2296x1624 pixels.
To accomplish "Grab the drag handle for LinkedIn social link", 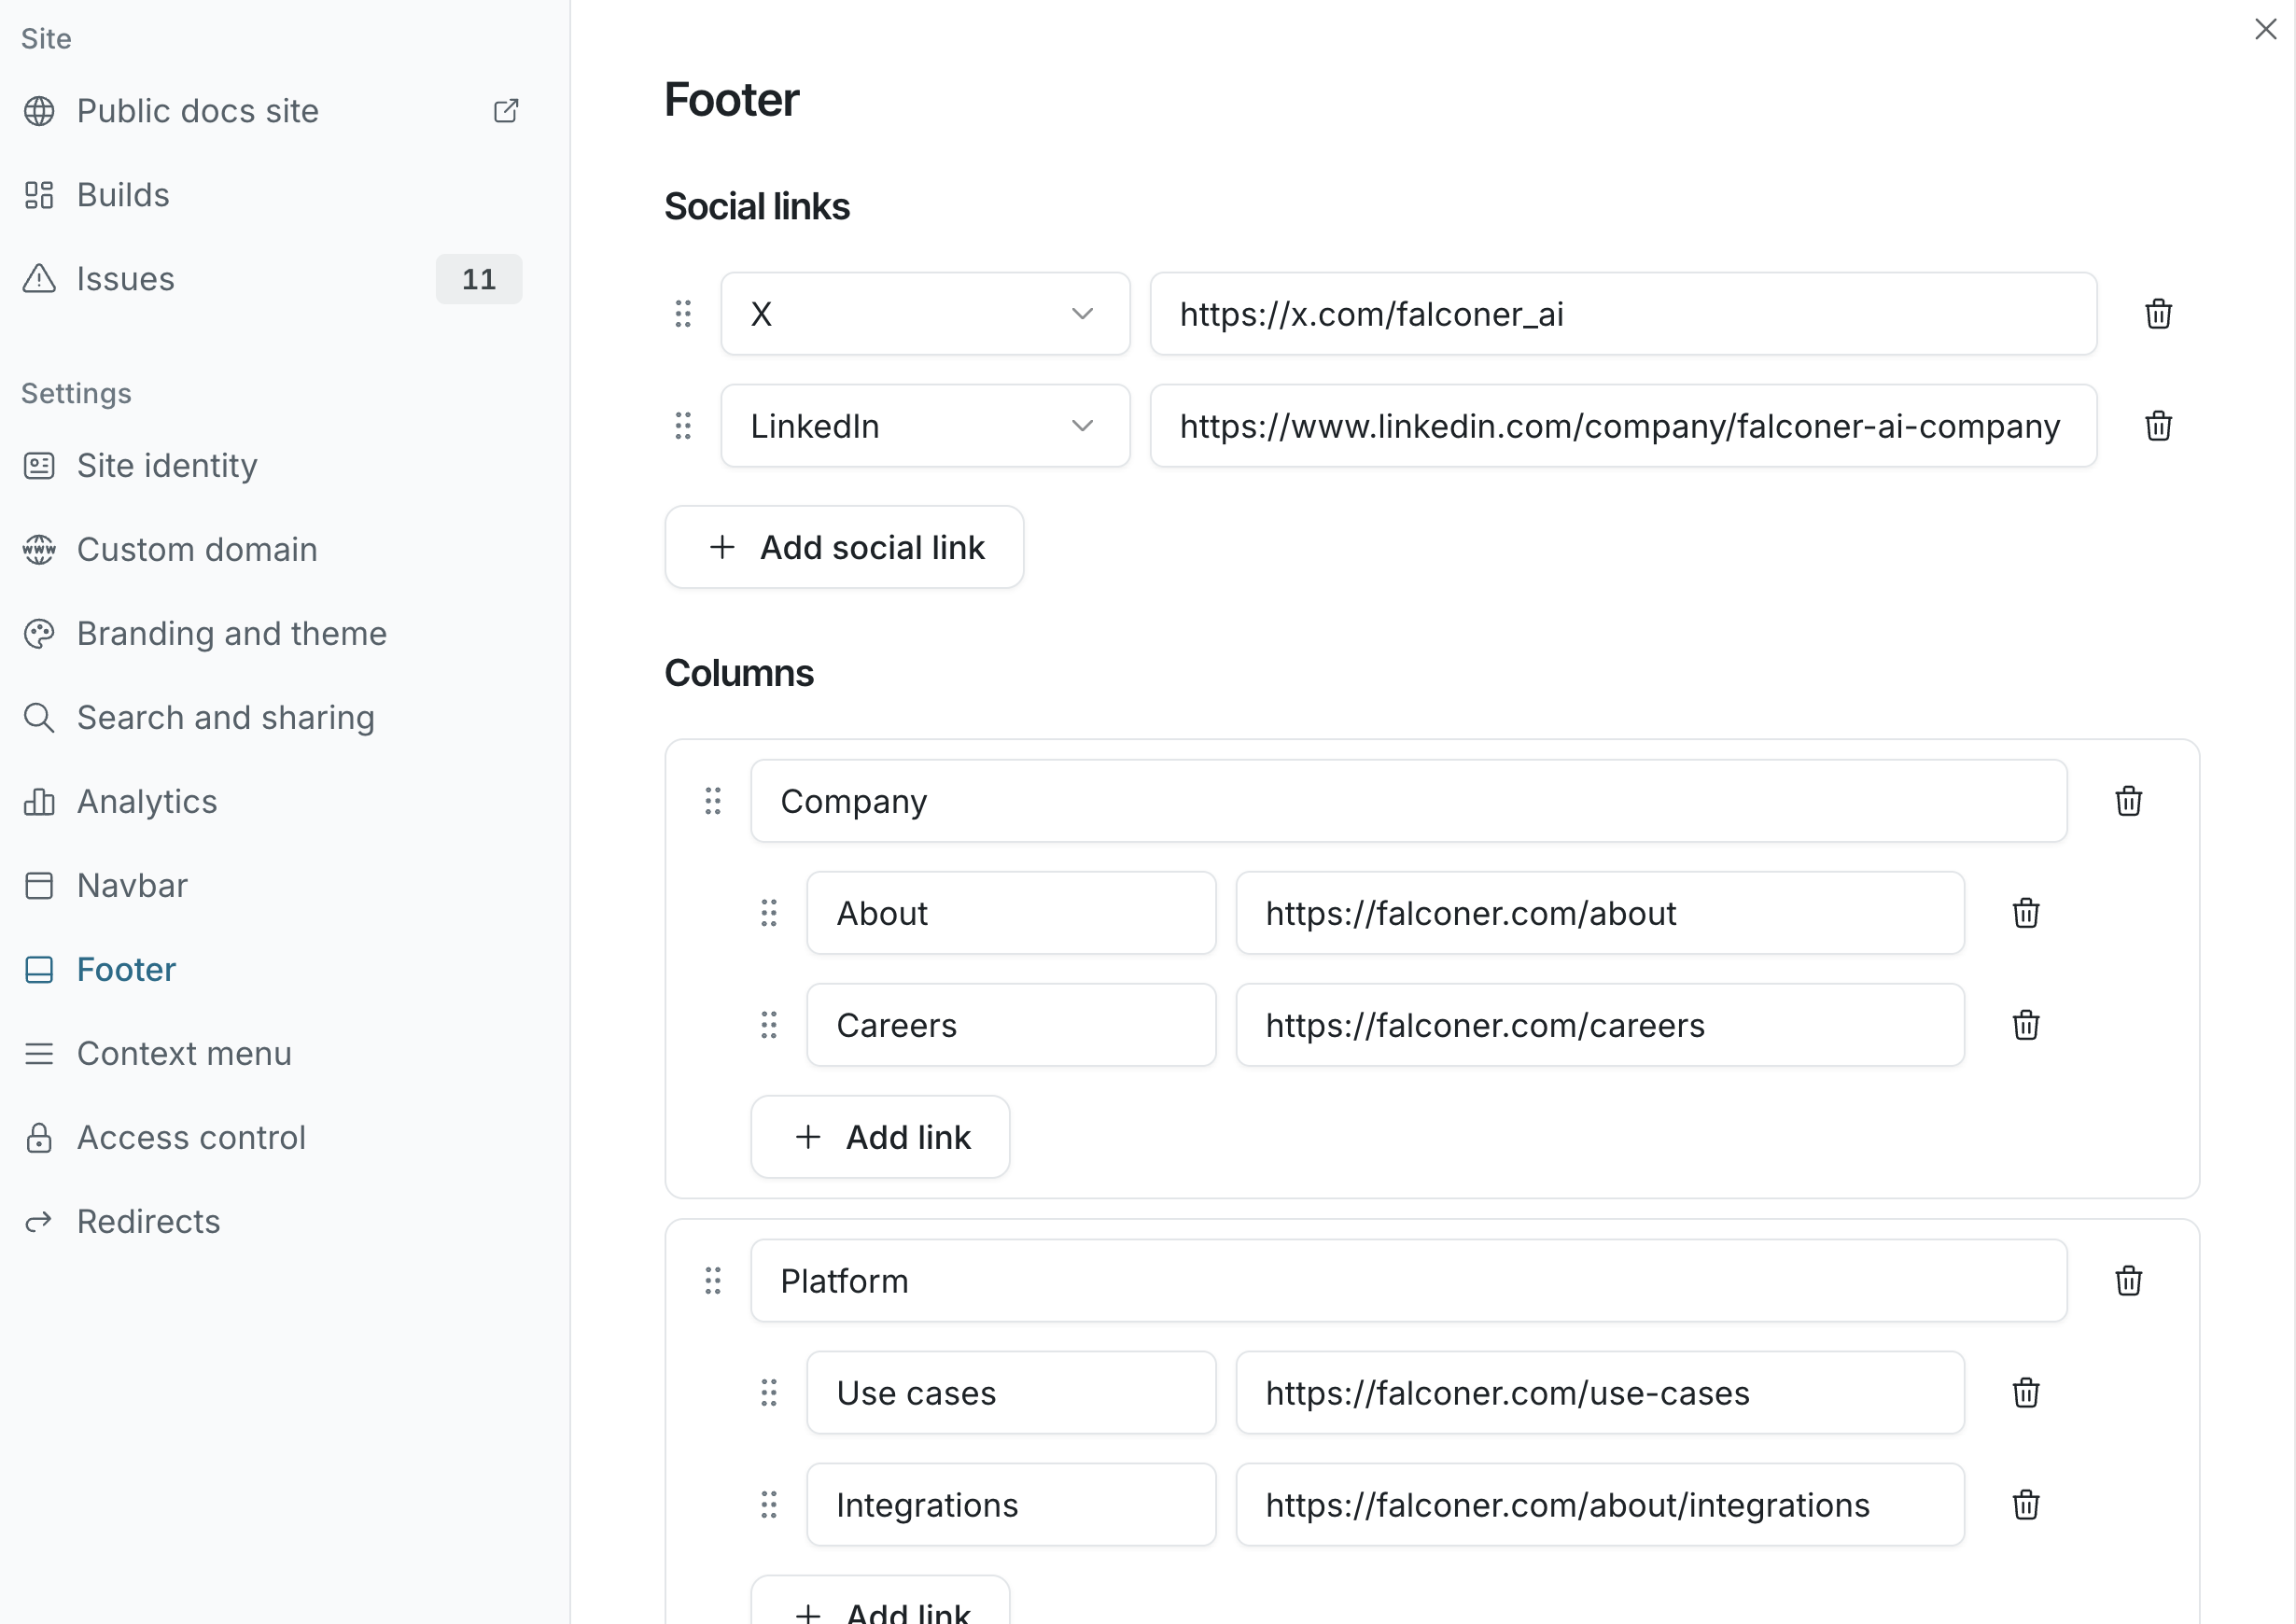I will pos(683,426).
